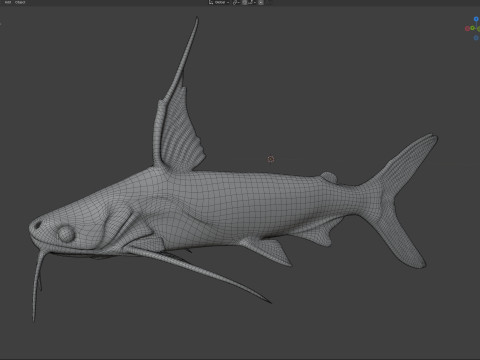
Task: Open the Add menu in viewport header
Action: (x=8, y=2)
